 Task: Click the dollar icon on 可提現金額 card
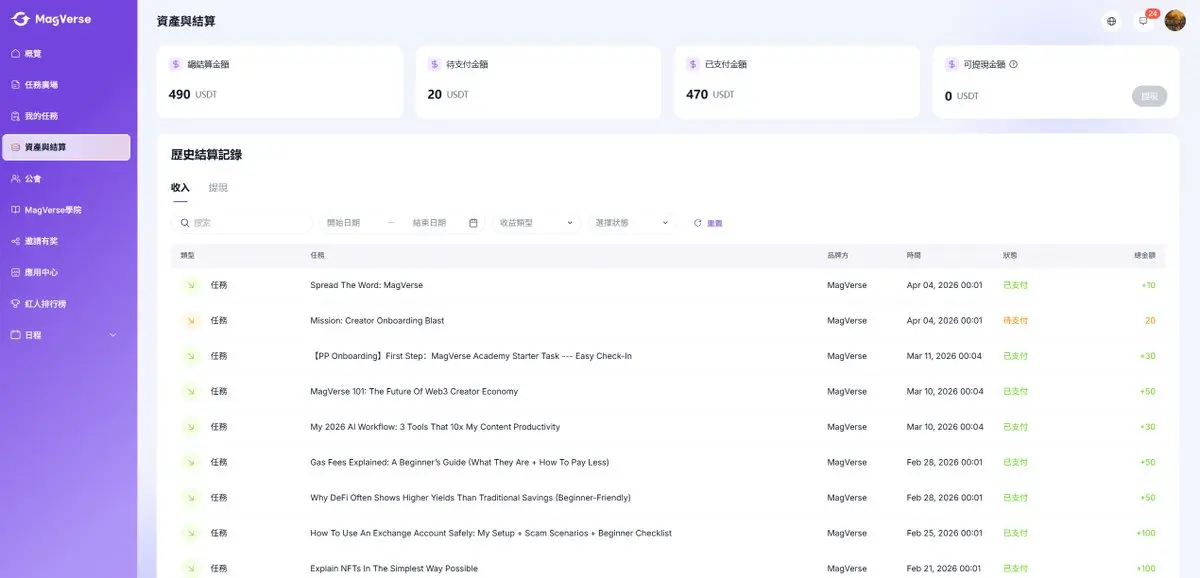[x=951, y=64]
